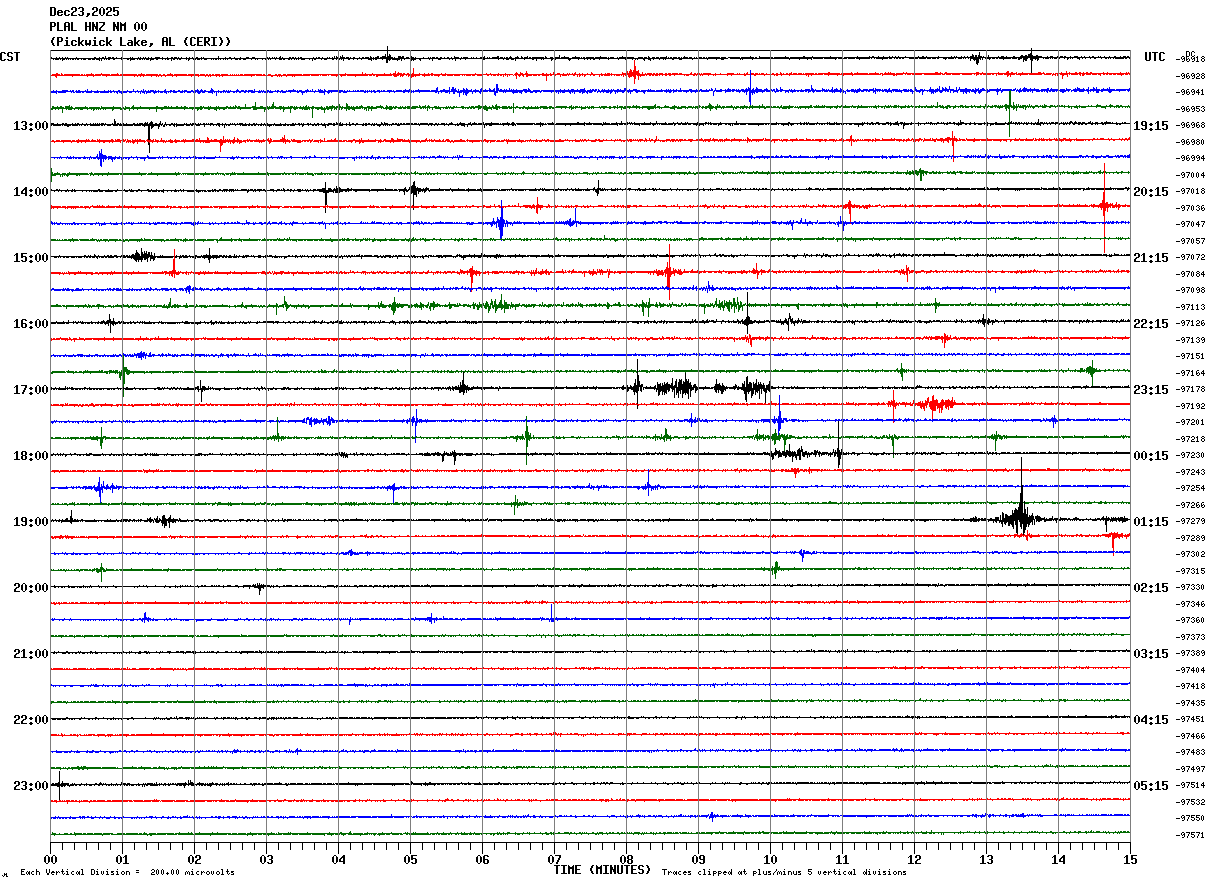Image resolution: width=1210 pixels, height=886 pixels.
Task: Click the DC offset value -97178
Action: [1191, 389]
